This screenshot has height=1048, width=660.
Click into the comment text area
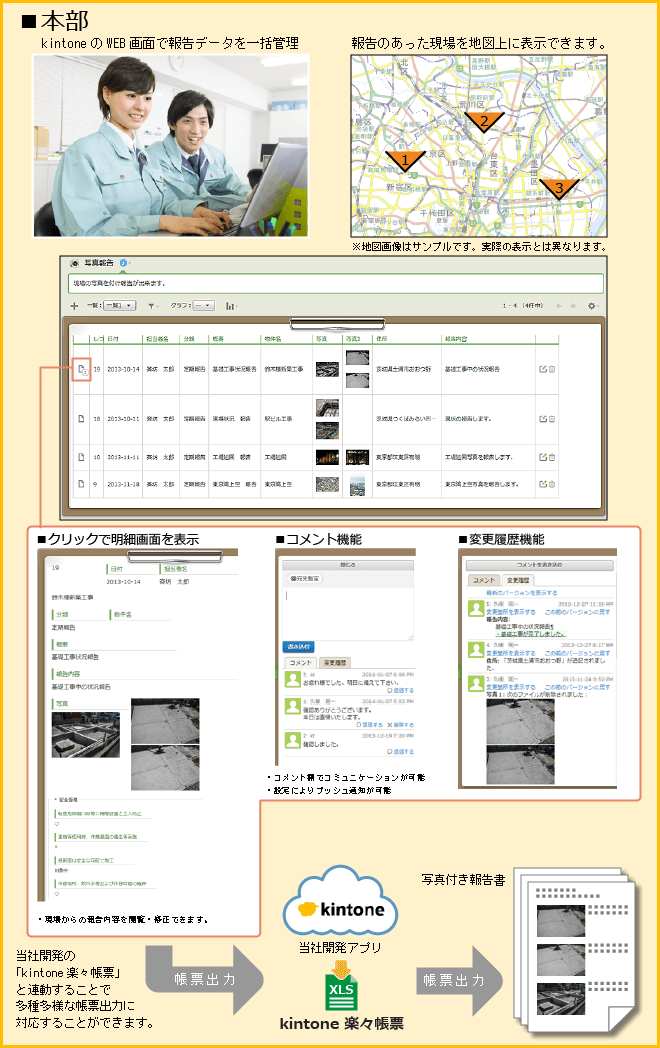coord(348,613)
